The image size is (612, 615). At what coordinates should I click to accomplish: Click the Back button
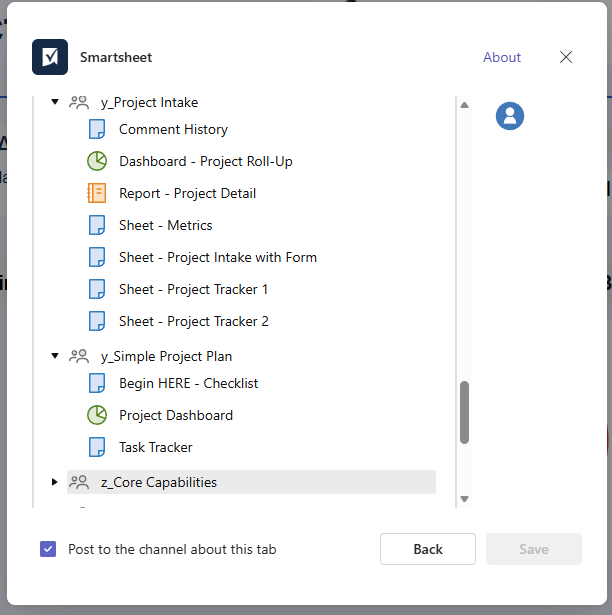pyautogui.click(x=428, y=549)
